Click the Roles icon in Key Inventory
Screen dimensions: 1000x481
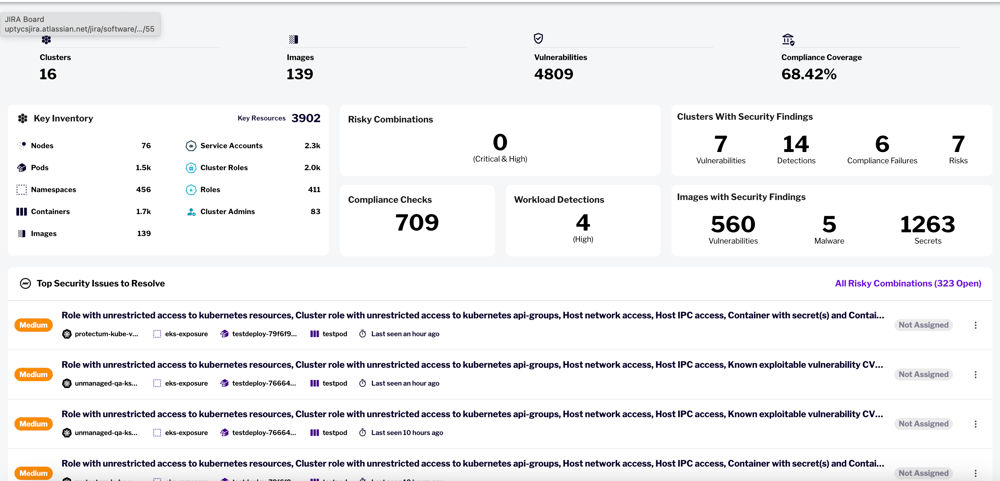191,190
